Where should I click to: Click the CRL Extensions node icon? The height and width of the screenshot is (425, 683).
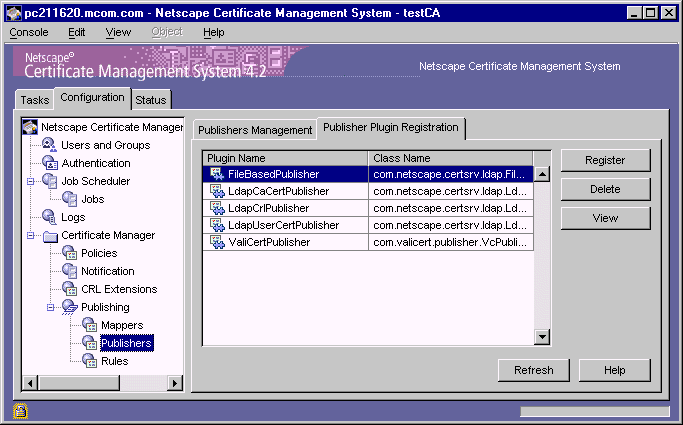(70, 289)
